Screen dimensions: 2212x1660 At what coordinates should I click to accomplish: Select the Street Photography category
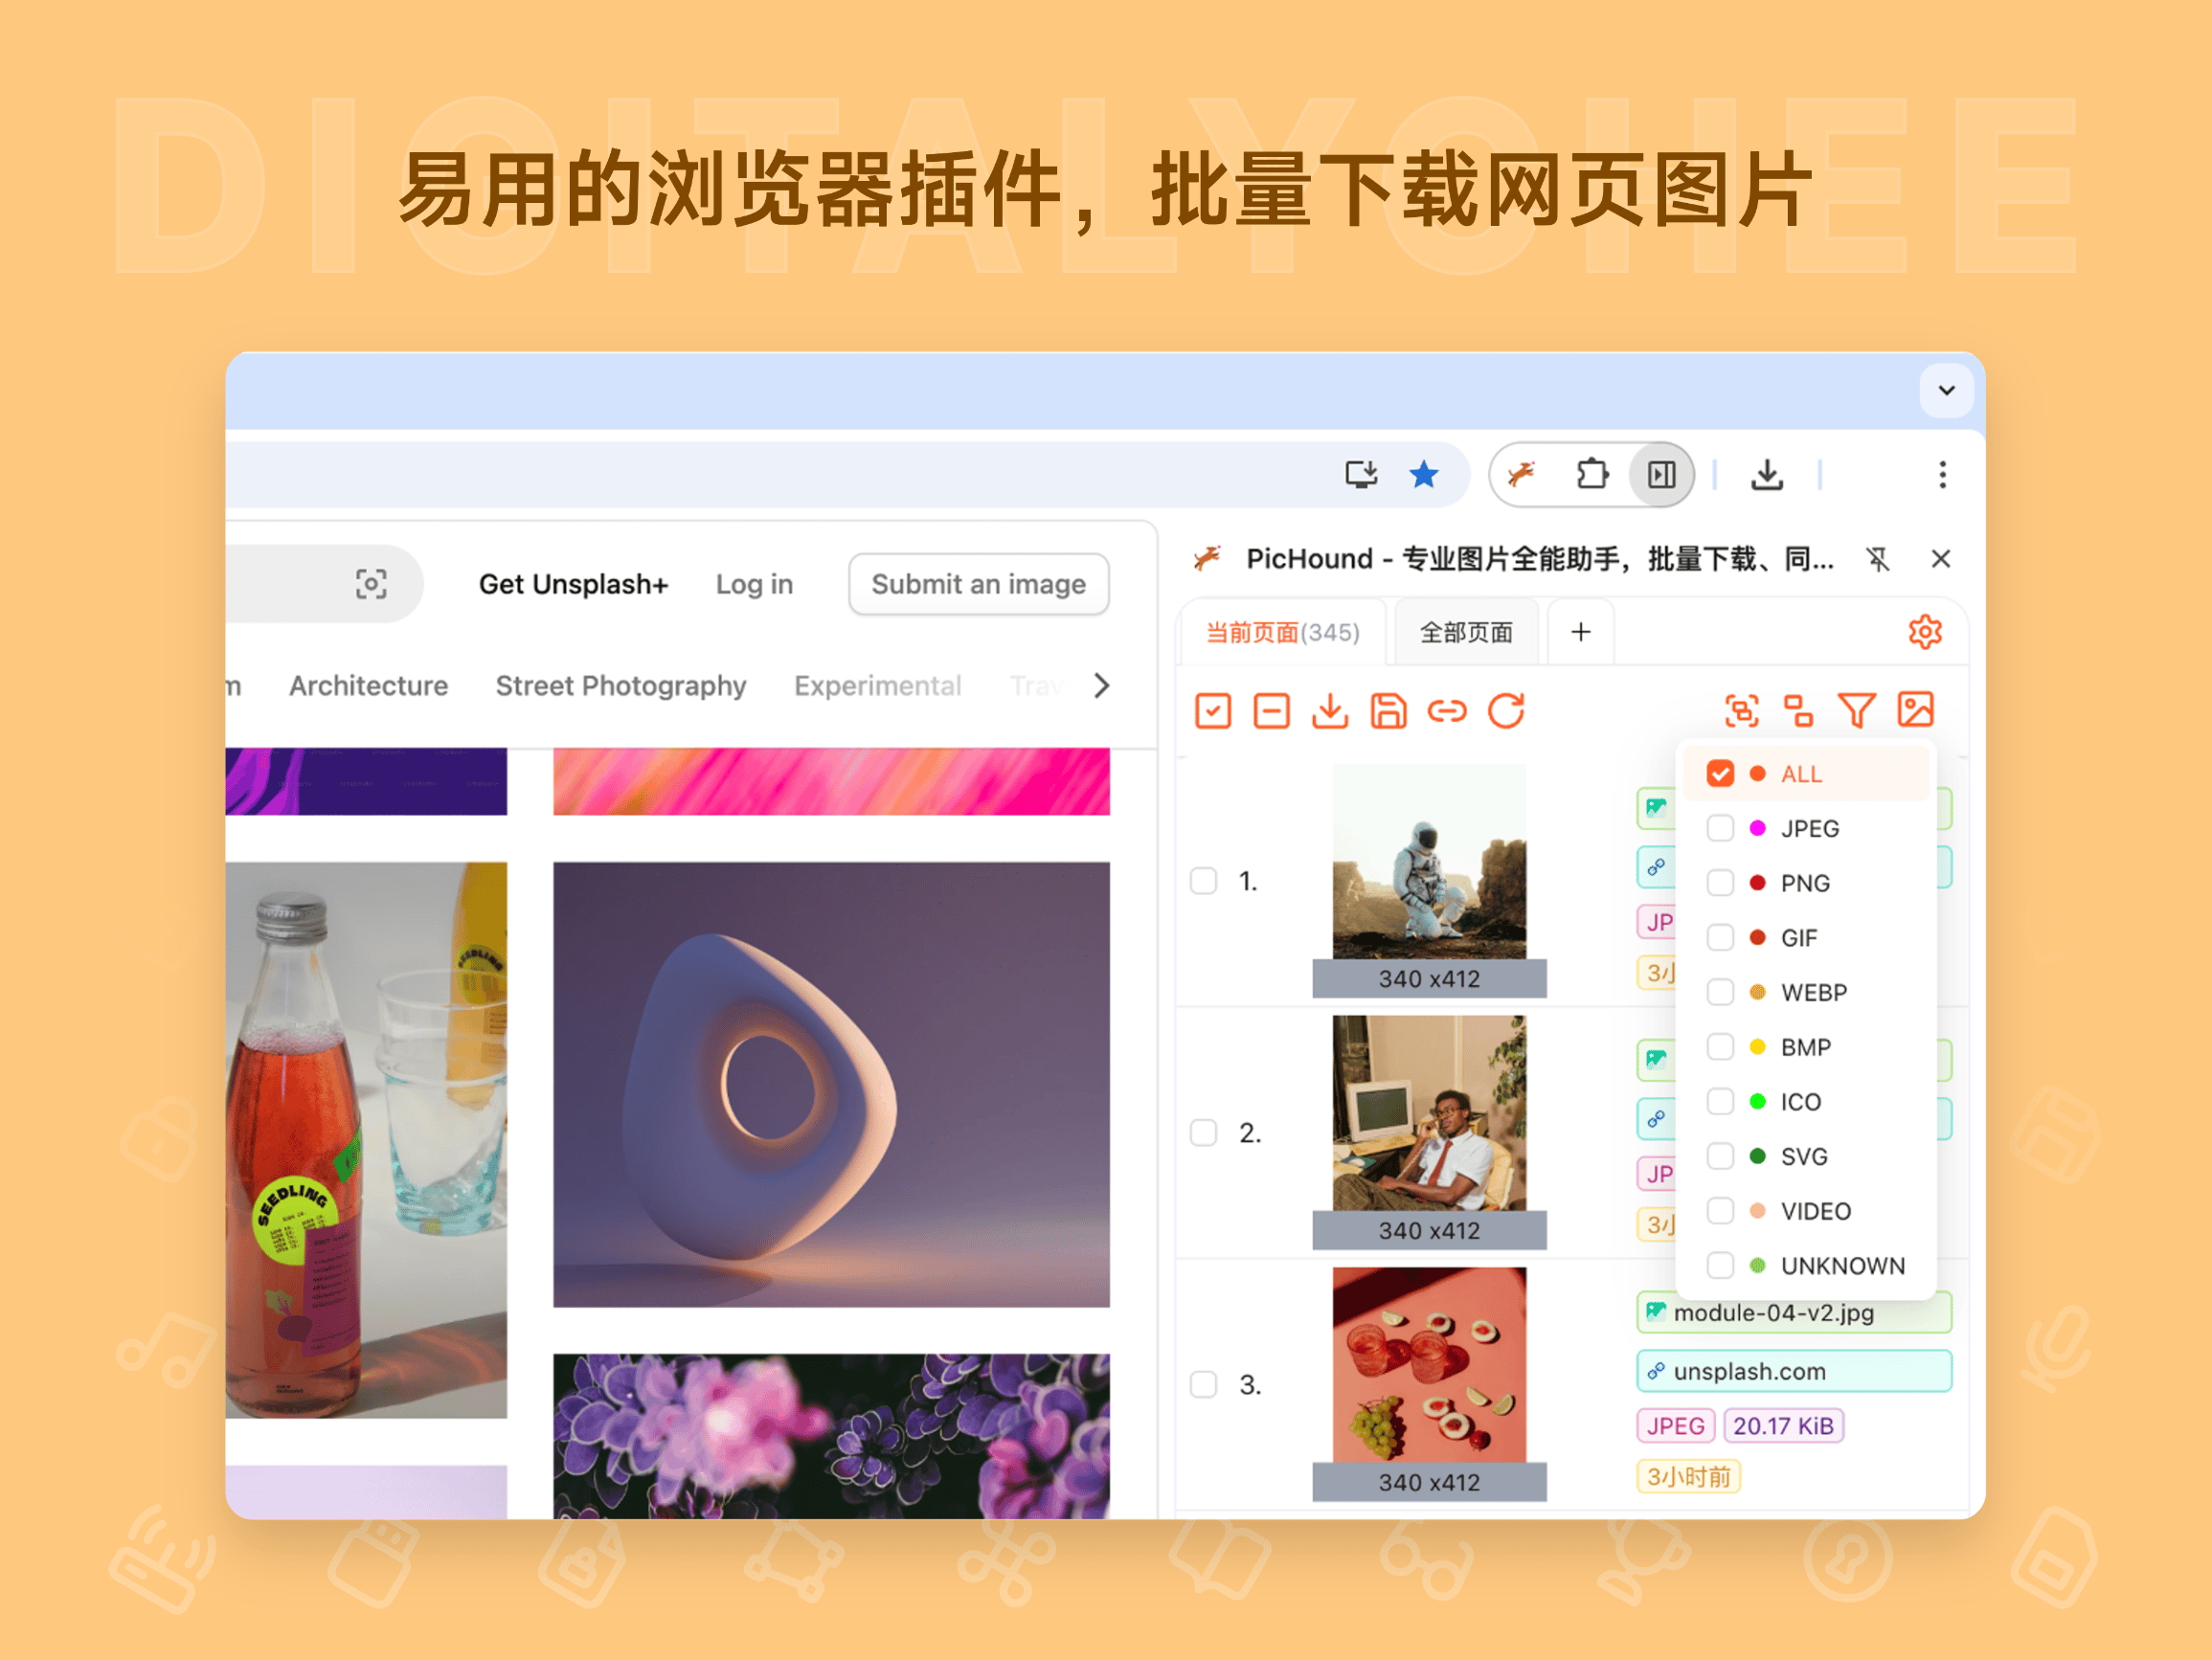point(620,686)
